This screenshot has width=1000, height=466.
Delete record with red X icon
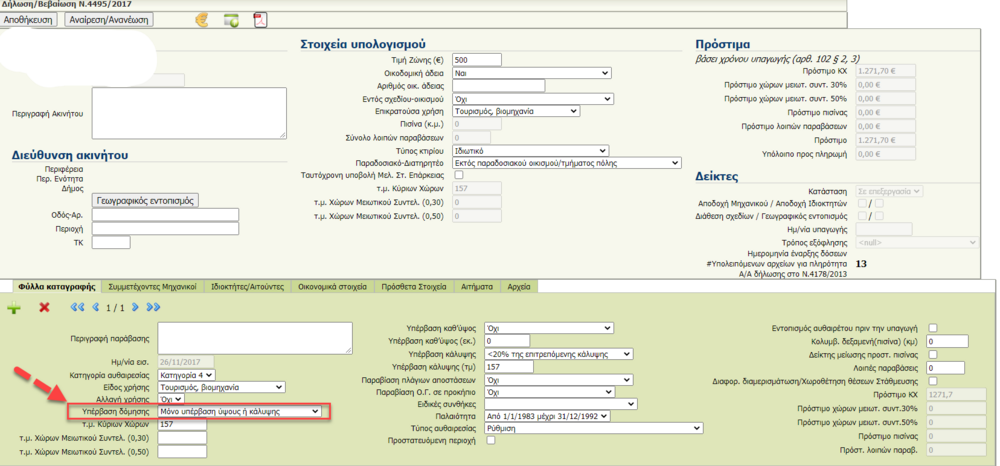[44, 307]
